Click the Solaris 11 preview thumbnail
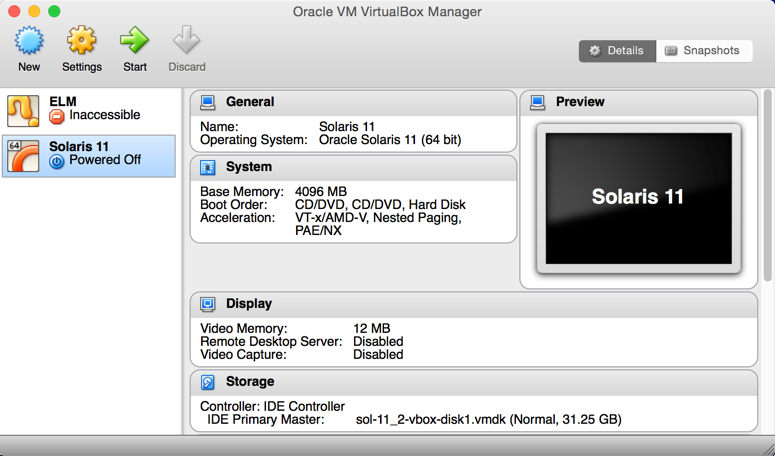This screenshot has width=775, height=456. pos(639,198)
